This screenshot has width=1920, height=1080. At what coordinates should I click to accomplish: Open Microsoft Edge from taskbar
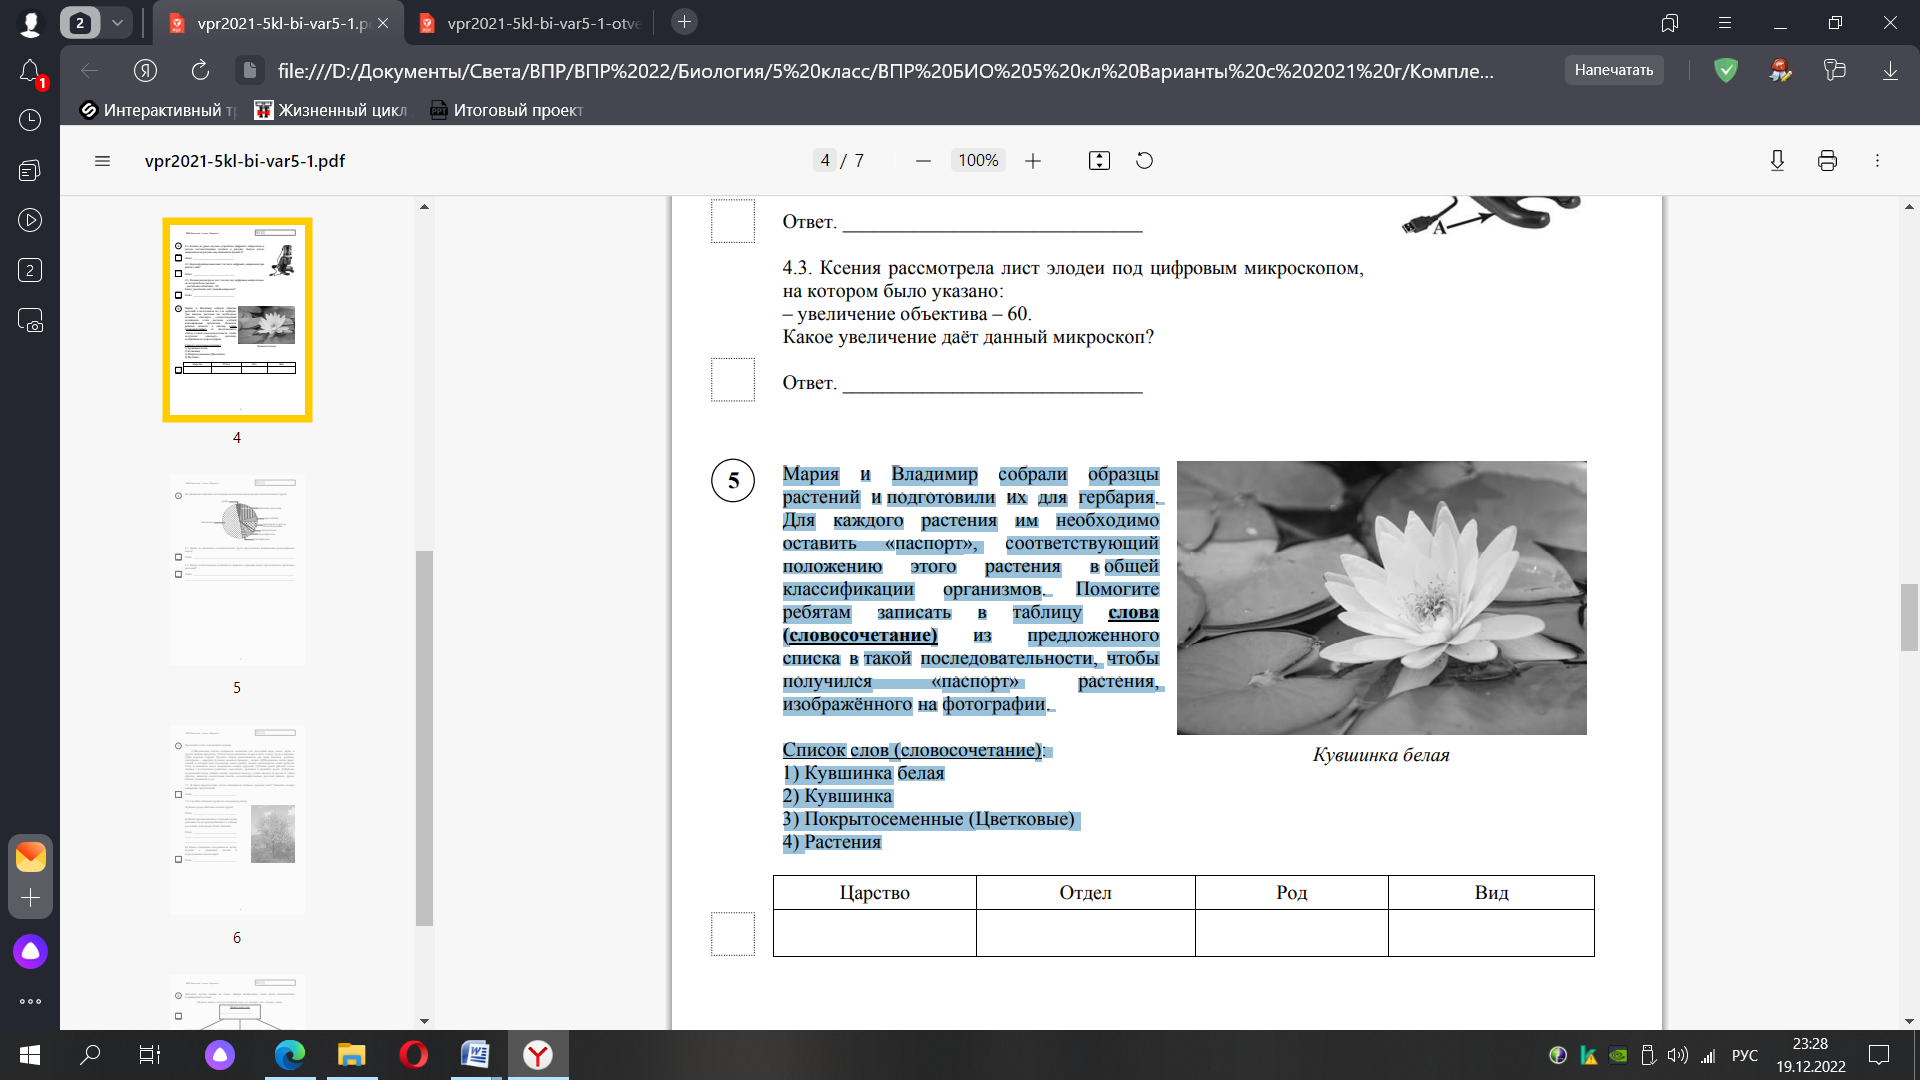290,1055
